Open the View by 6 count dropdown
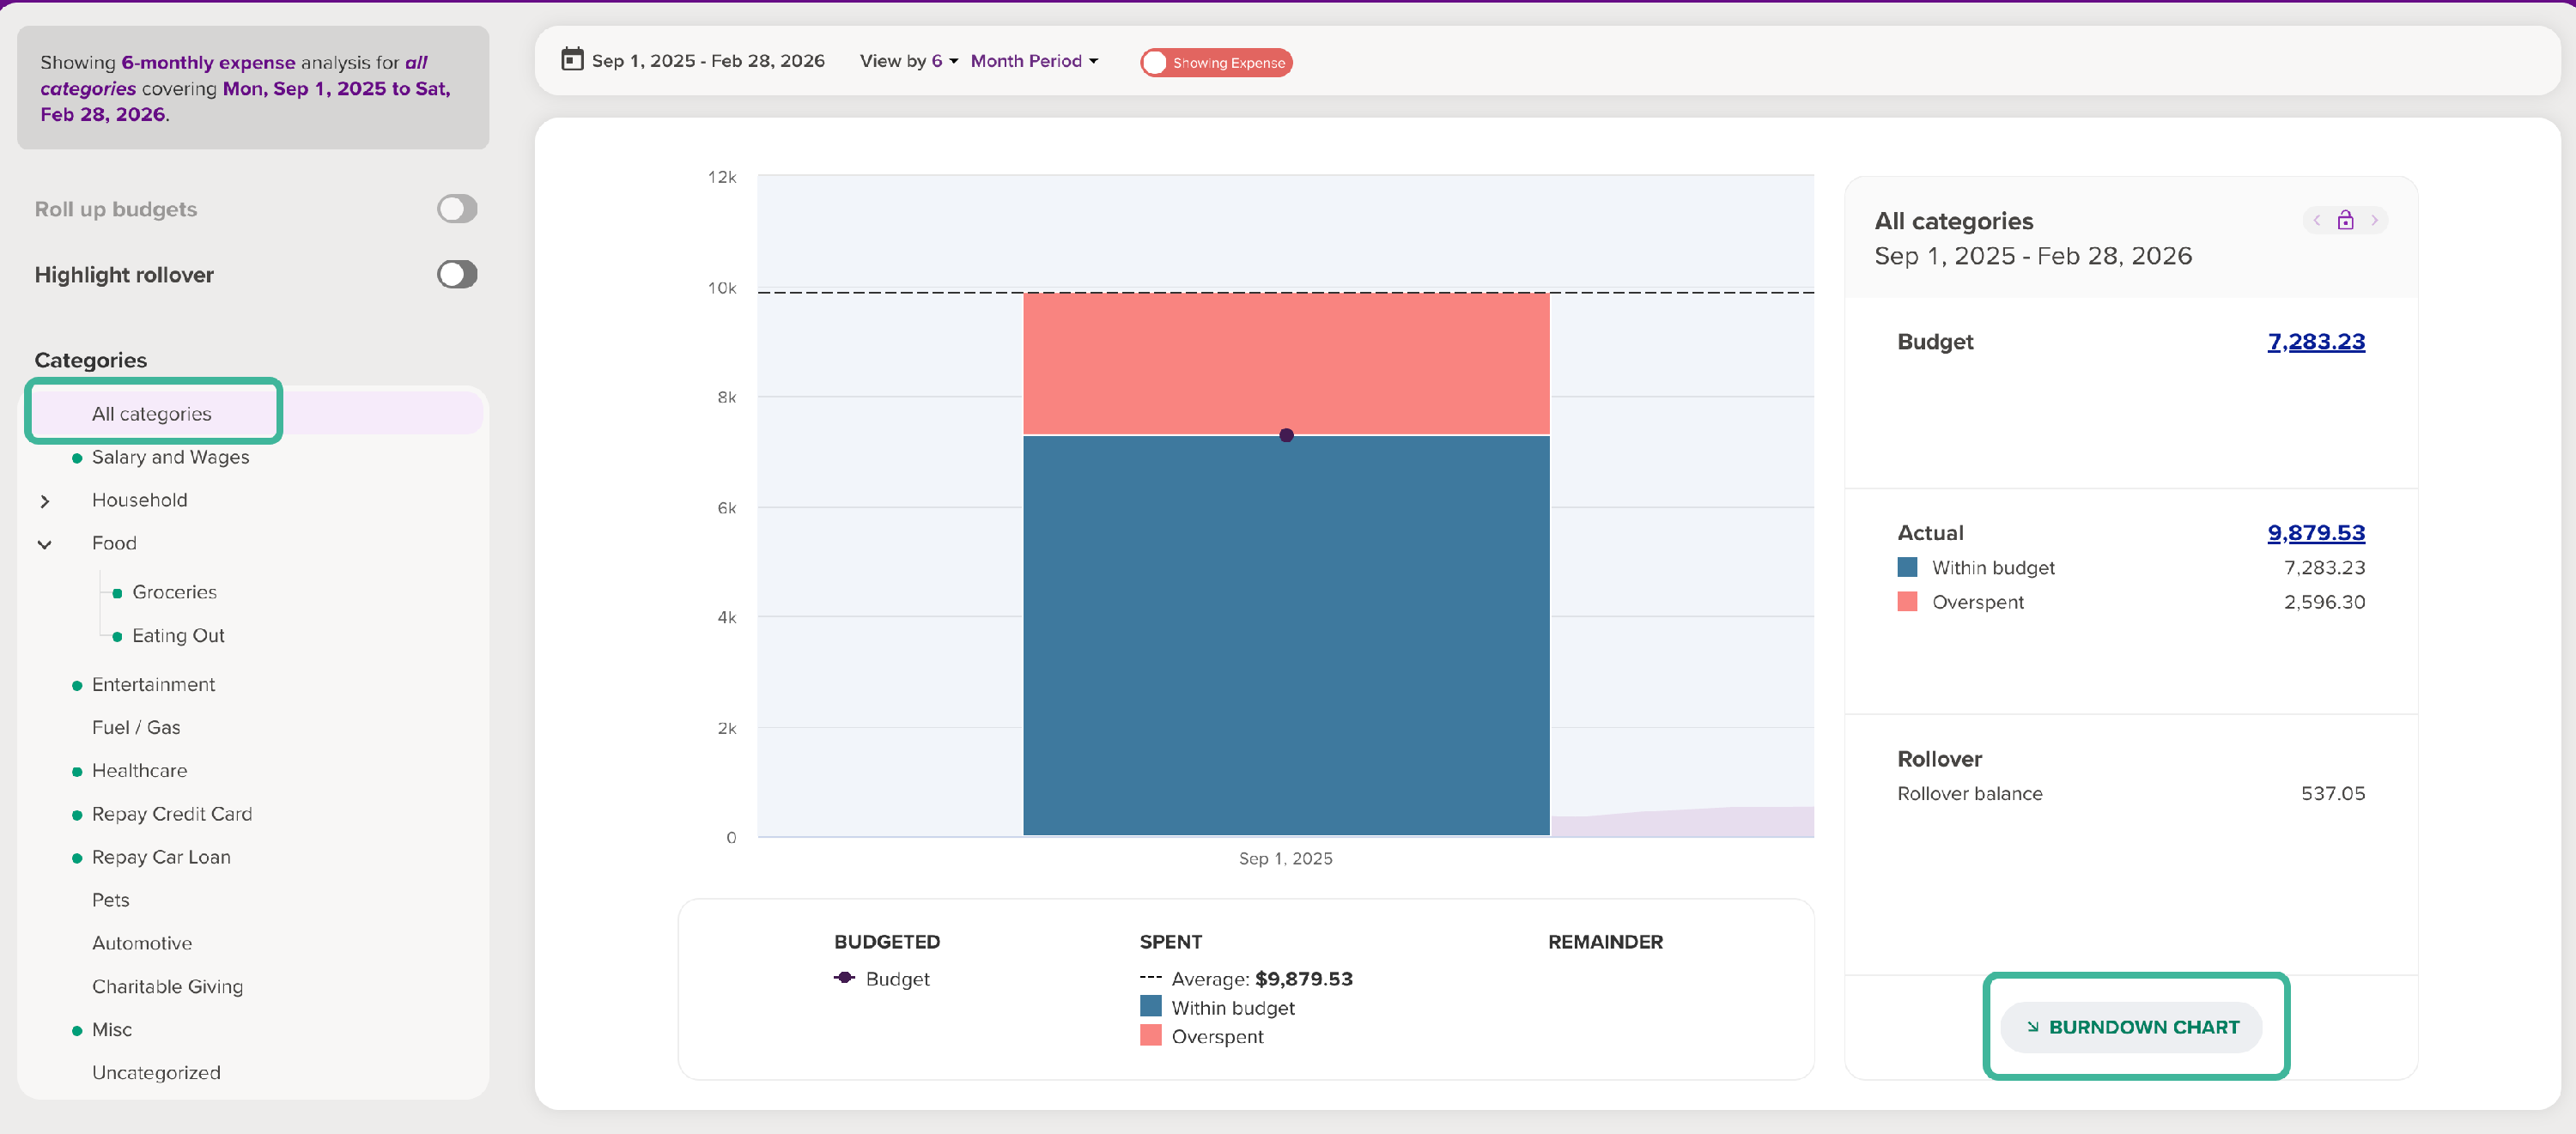Screen dimensions: 2576x1134 click(x=944, y=61)
